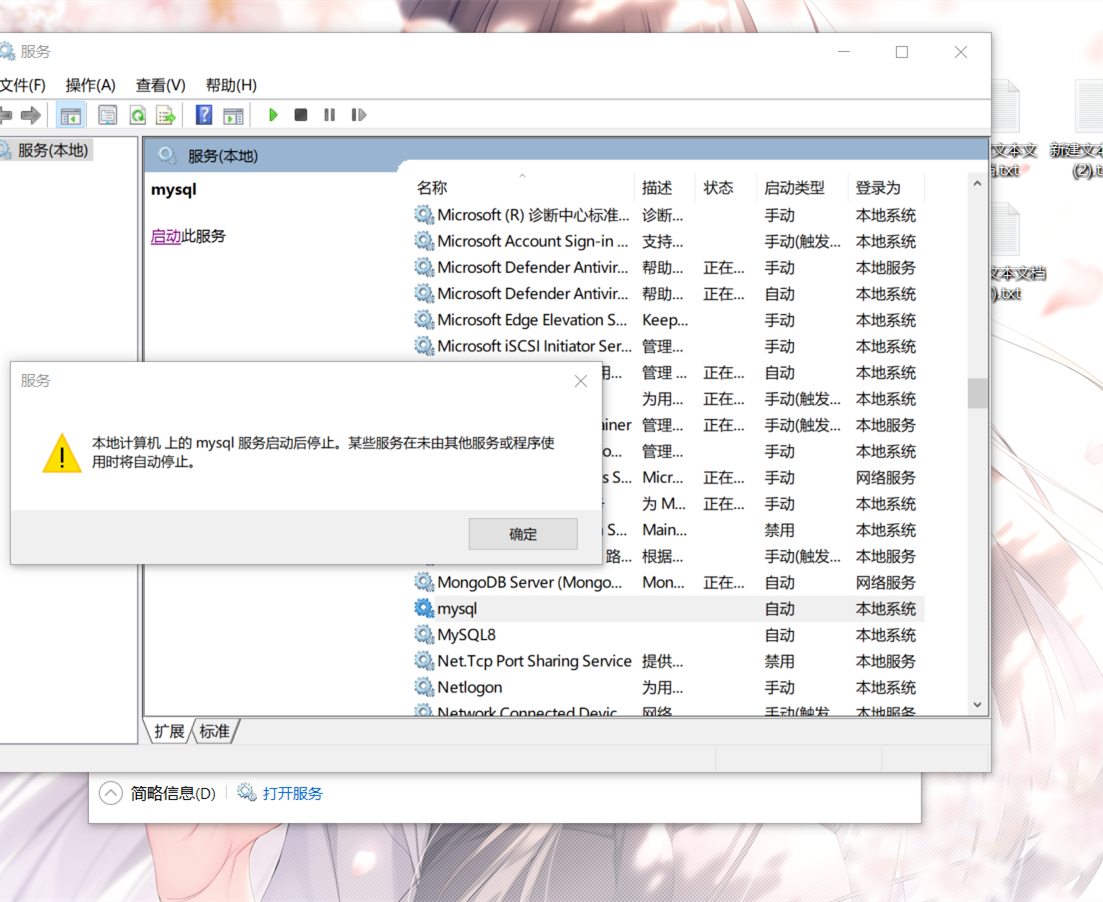Click 网络服务 login cell of MongoDB row
This screenshot has width=1103, height=902.
pyautogui.click(x=886, y=583)
